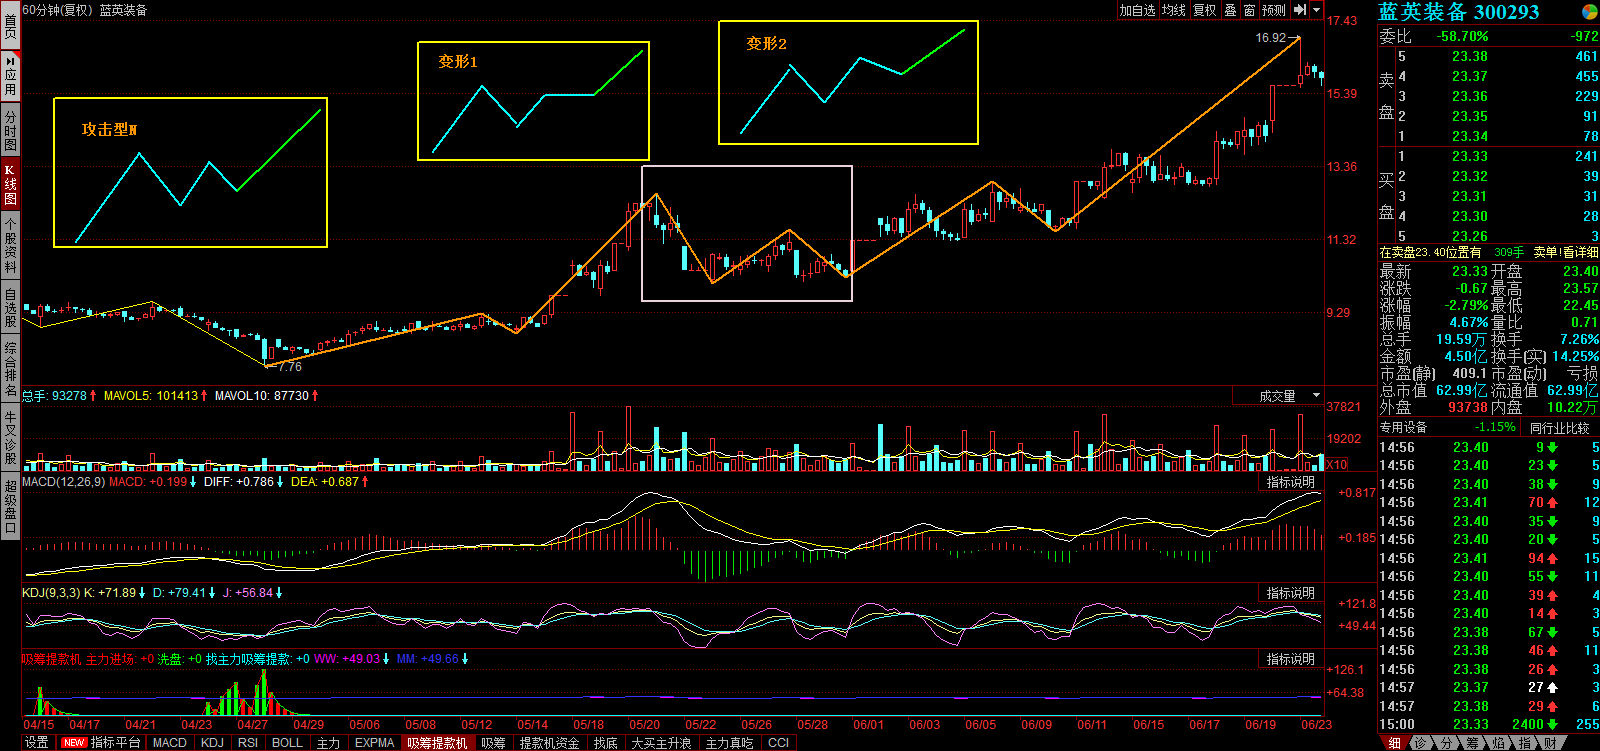This screenshot has height=751, width=1600.
Task: Select the MACD indicator tab
Action: tap(170, 742)
